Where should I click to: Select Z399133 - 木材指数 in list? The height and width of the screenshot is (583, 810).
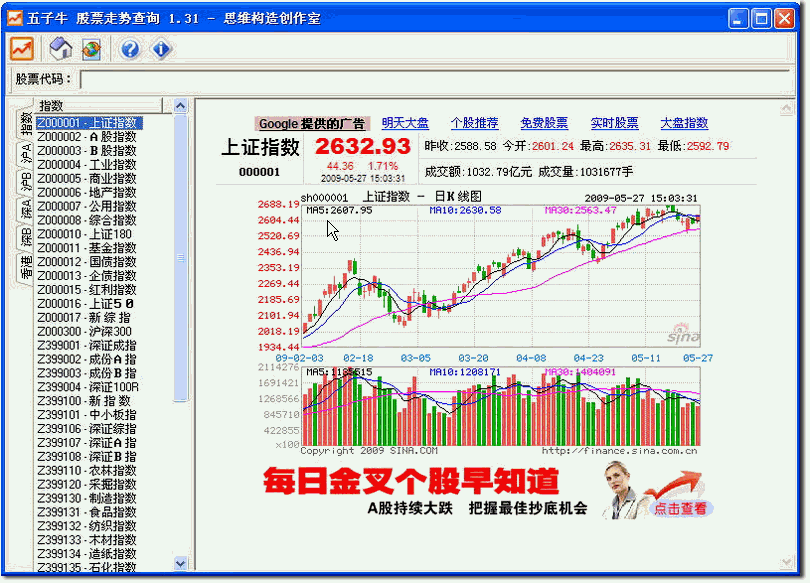point(87,541)
